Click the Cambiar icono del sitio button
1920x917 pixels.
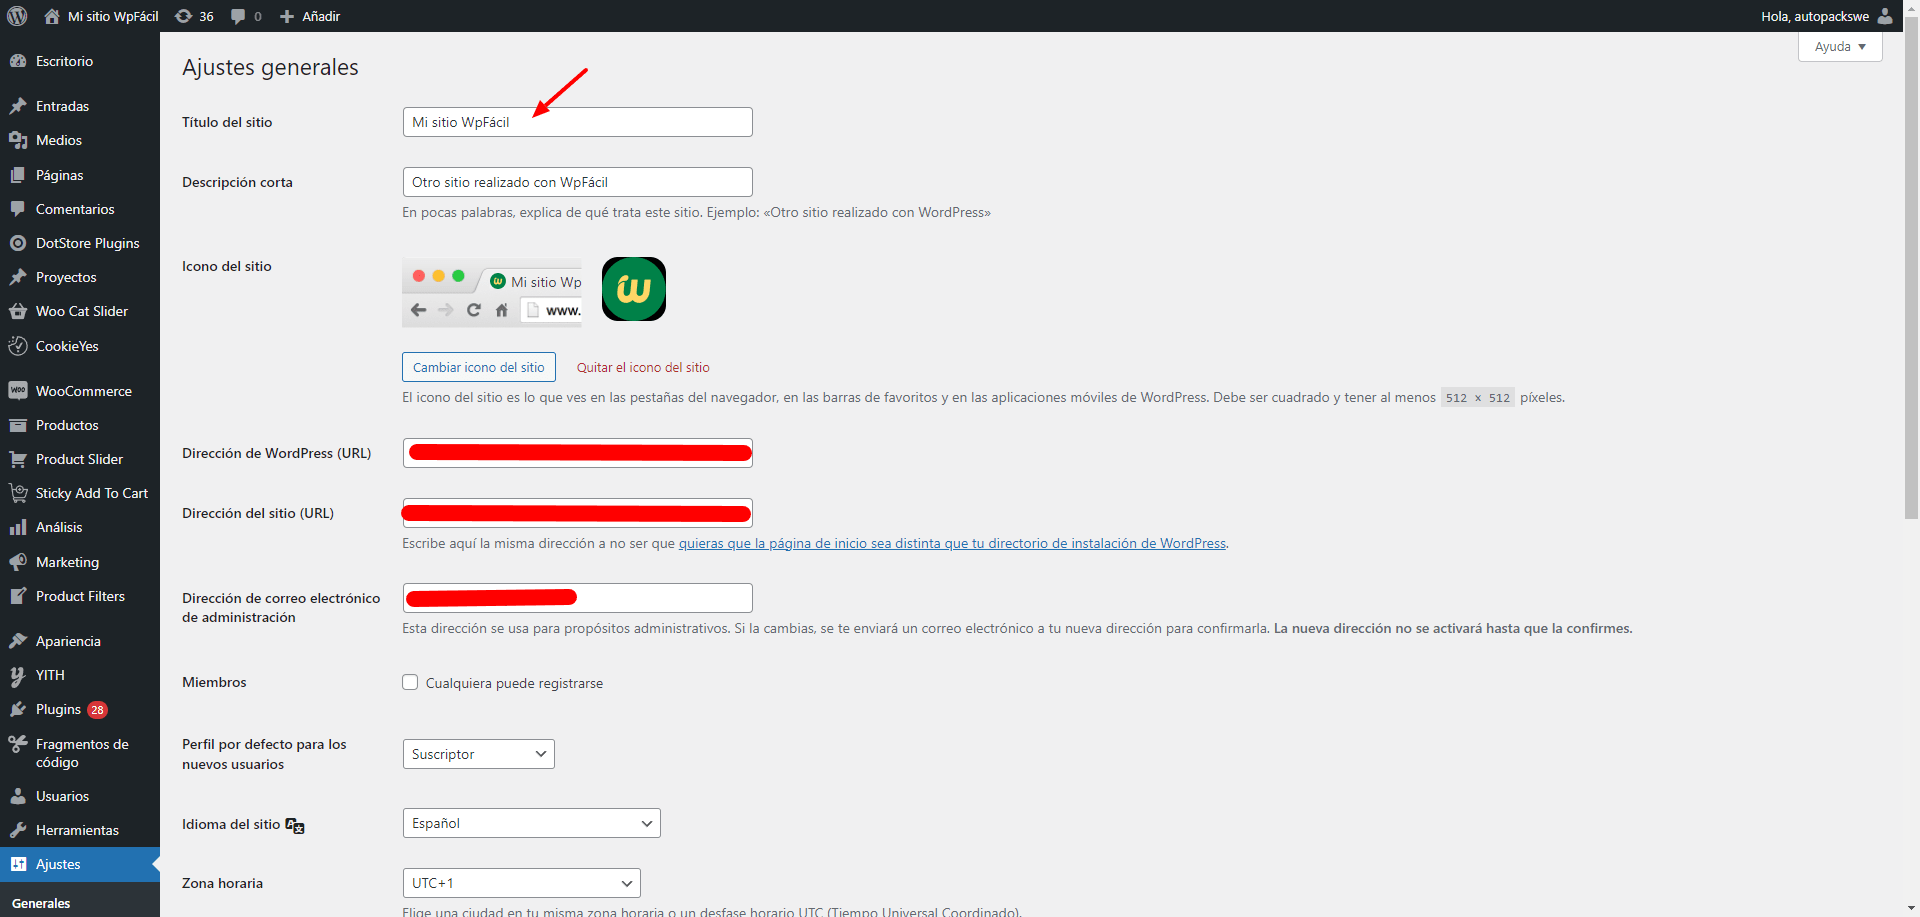pos(479,367)
